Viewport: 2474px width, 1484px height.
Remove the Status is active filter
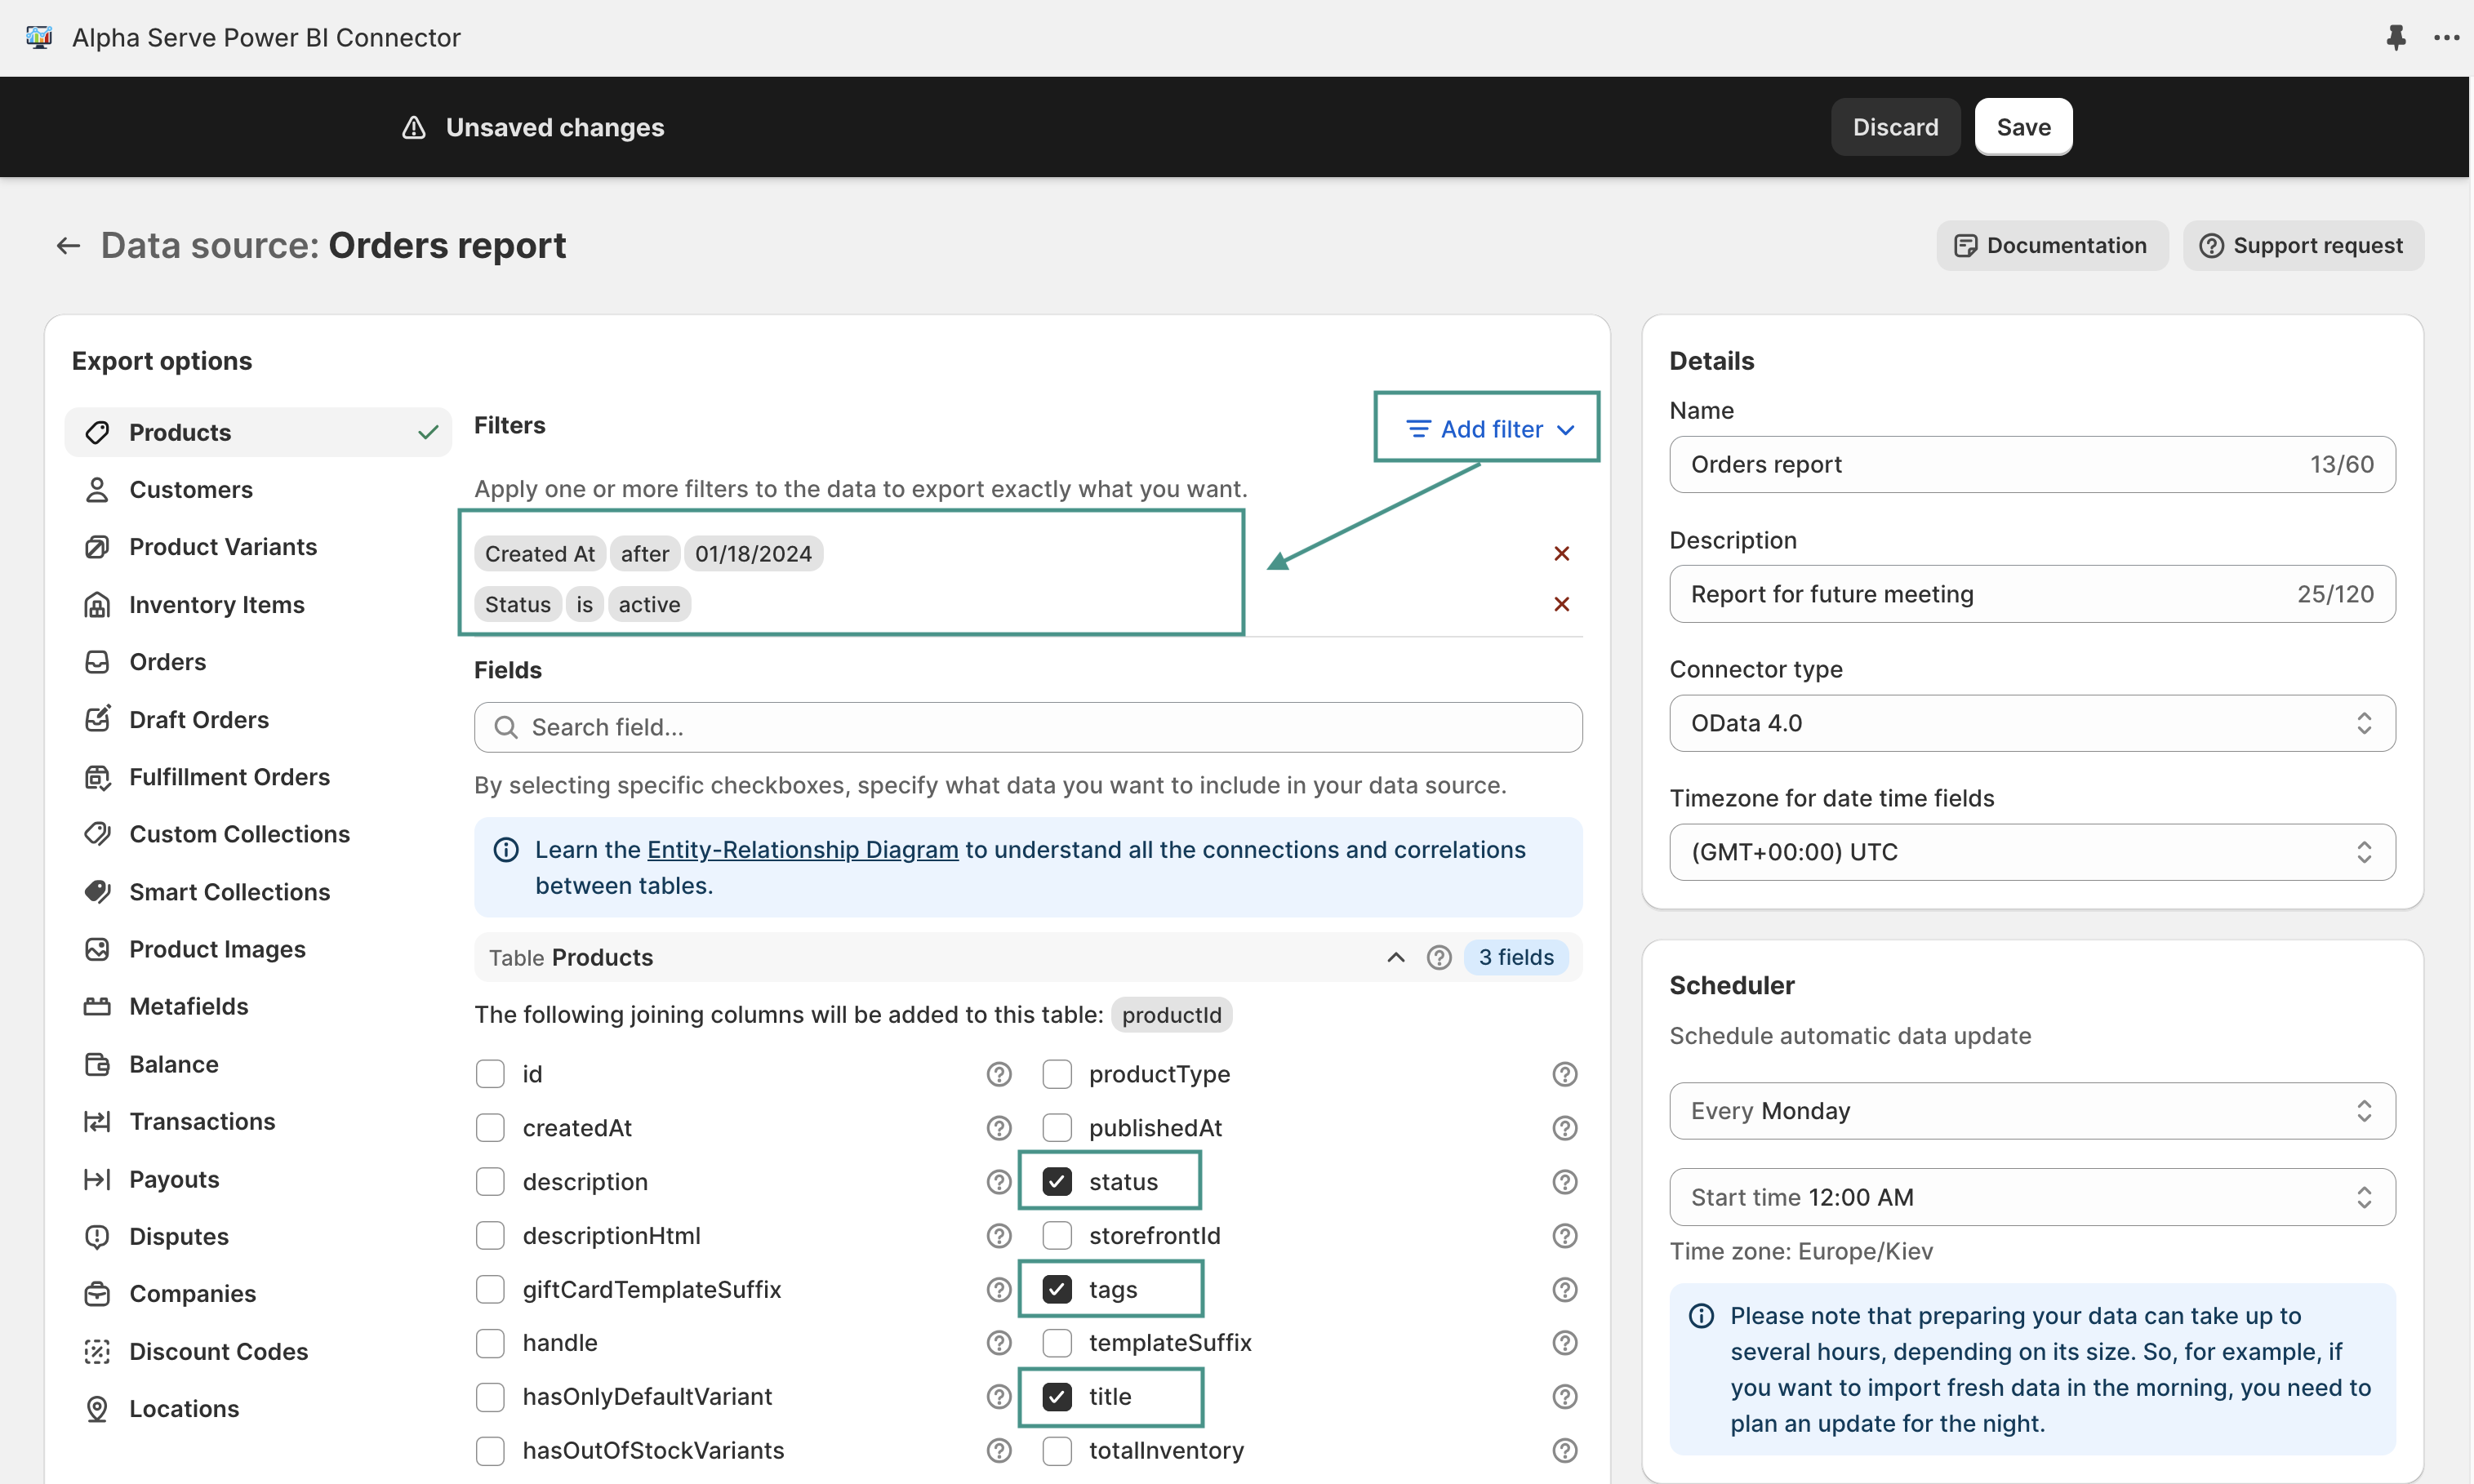pyautogui.click(x=1561, y=604)
